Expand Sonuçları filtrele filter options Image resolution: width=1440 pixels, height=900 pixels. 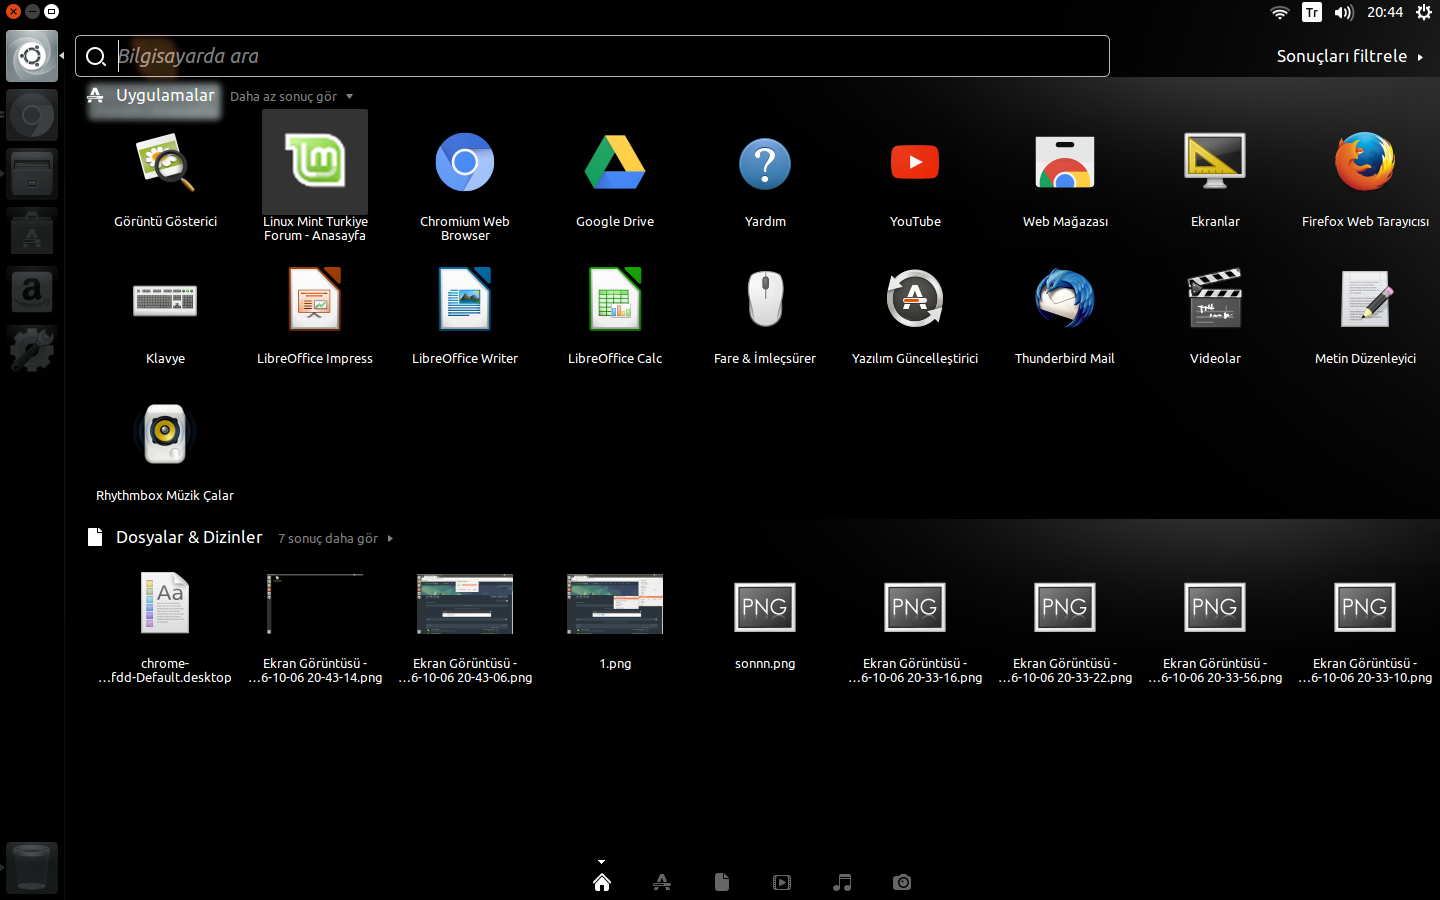point(1350,56)
